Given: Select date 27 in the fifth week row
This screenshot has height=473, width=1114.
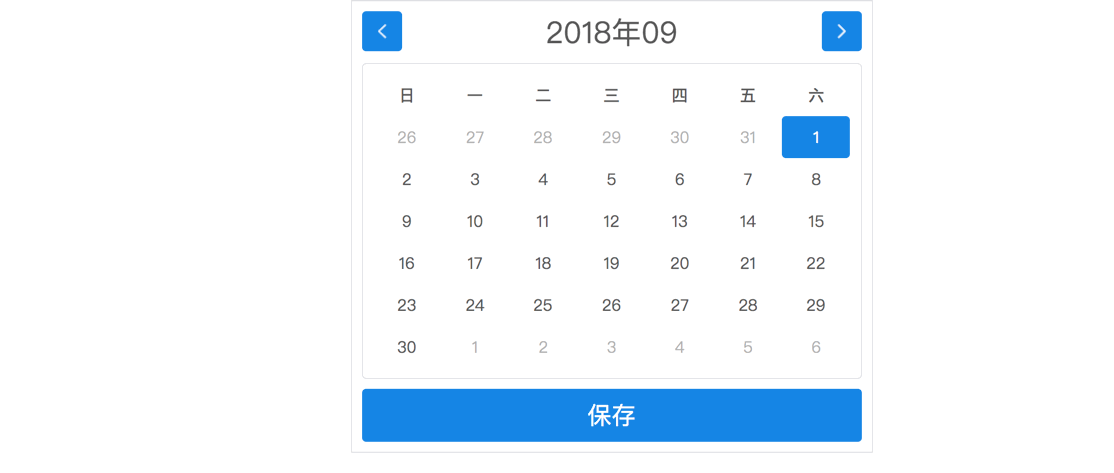Looking at the screenshot, I should tap(679, 305).
